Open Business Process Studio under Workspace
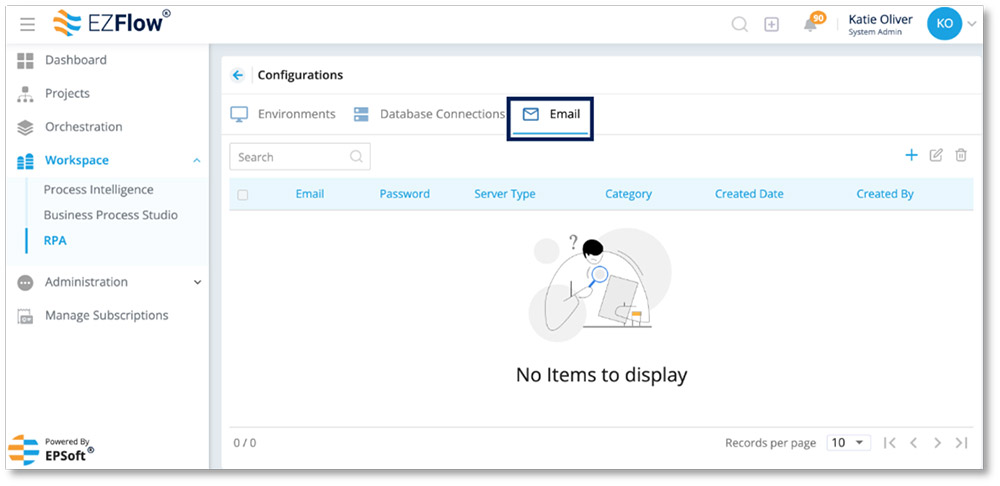The image size is (1000, 486). pos(110,215)
